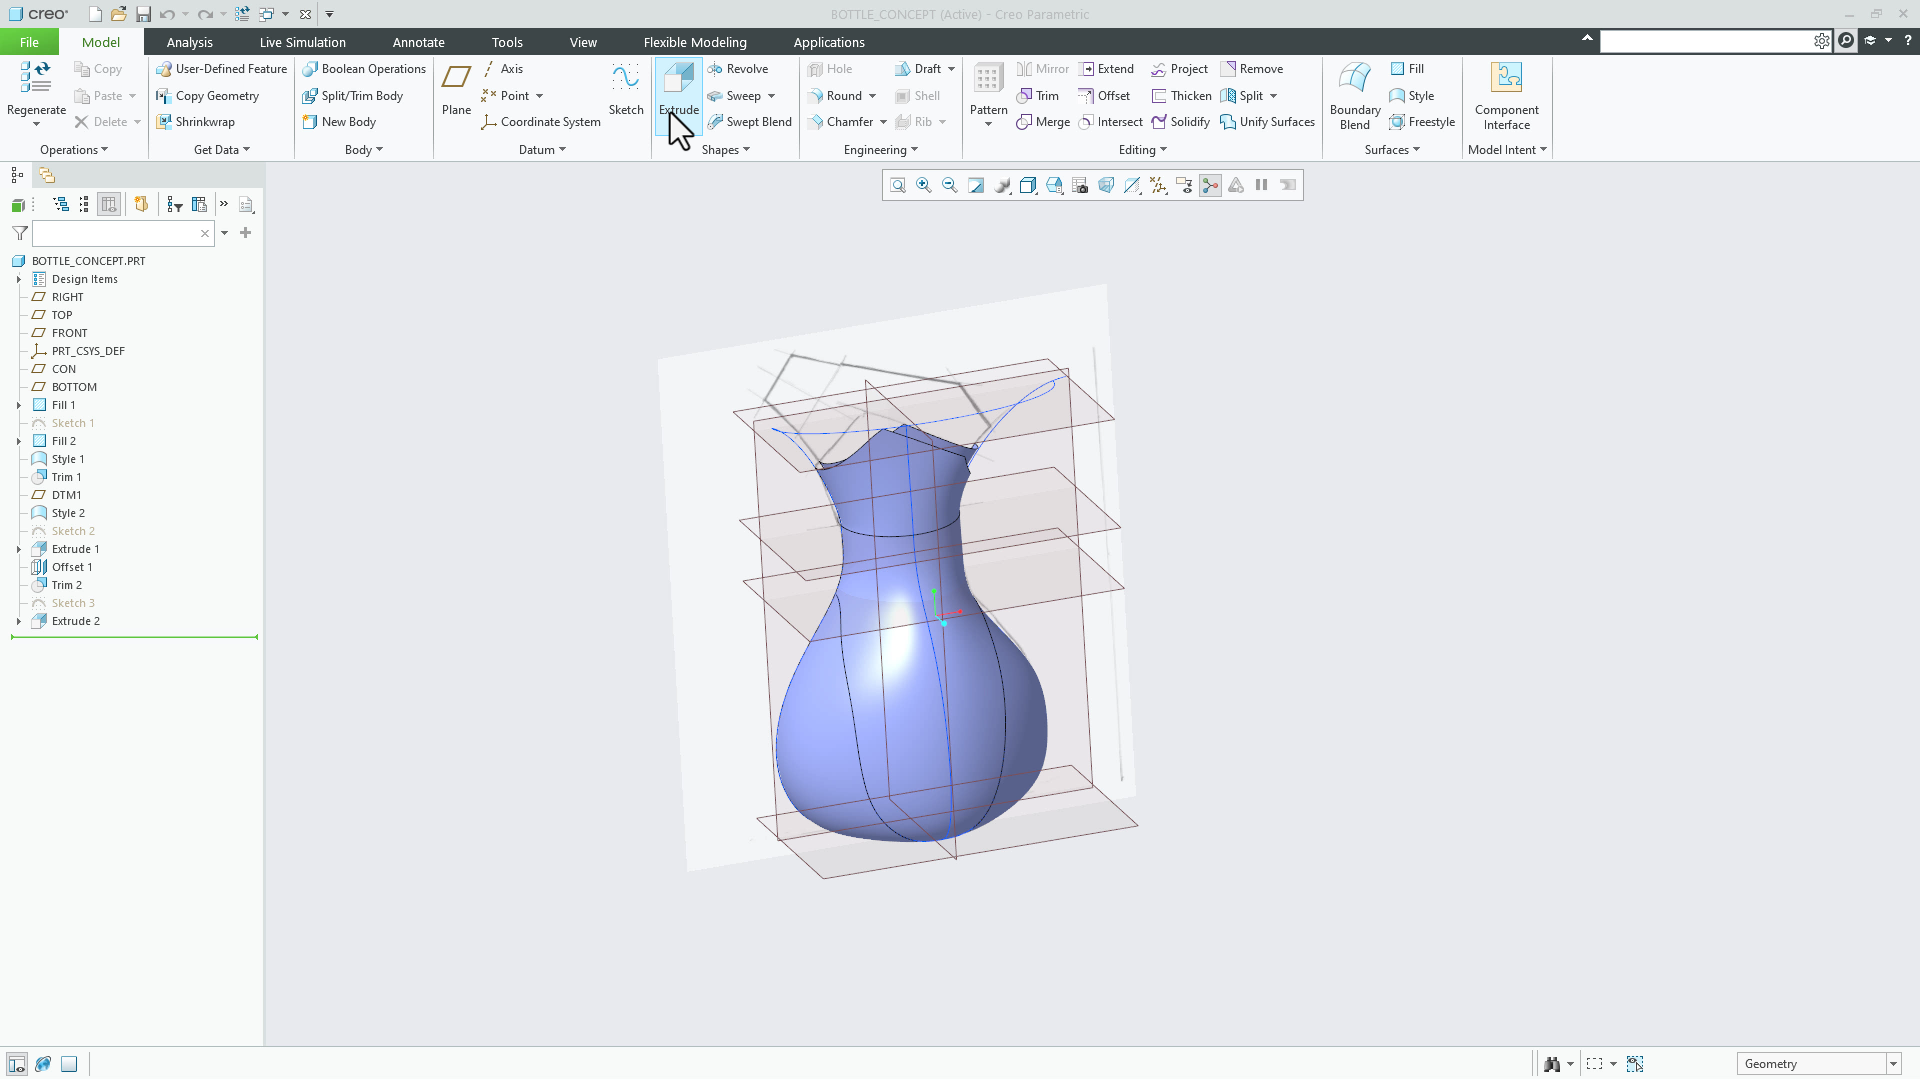Click the Thicken editing tool
1920x1080 pixels.
click(x=1181, y=96)
